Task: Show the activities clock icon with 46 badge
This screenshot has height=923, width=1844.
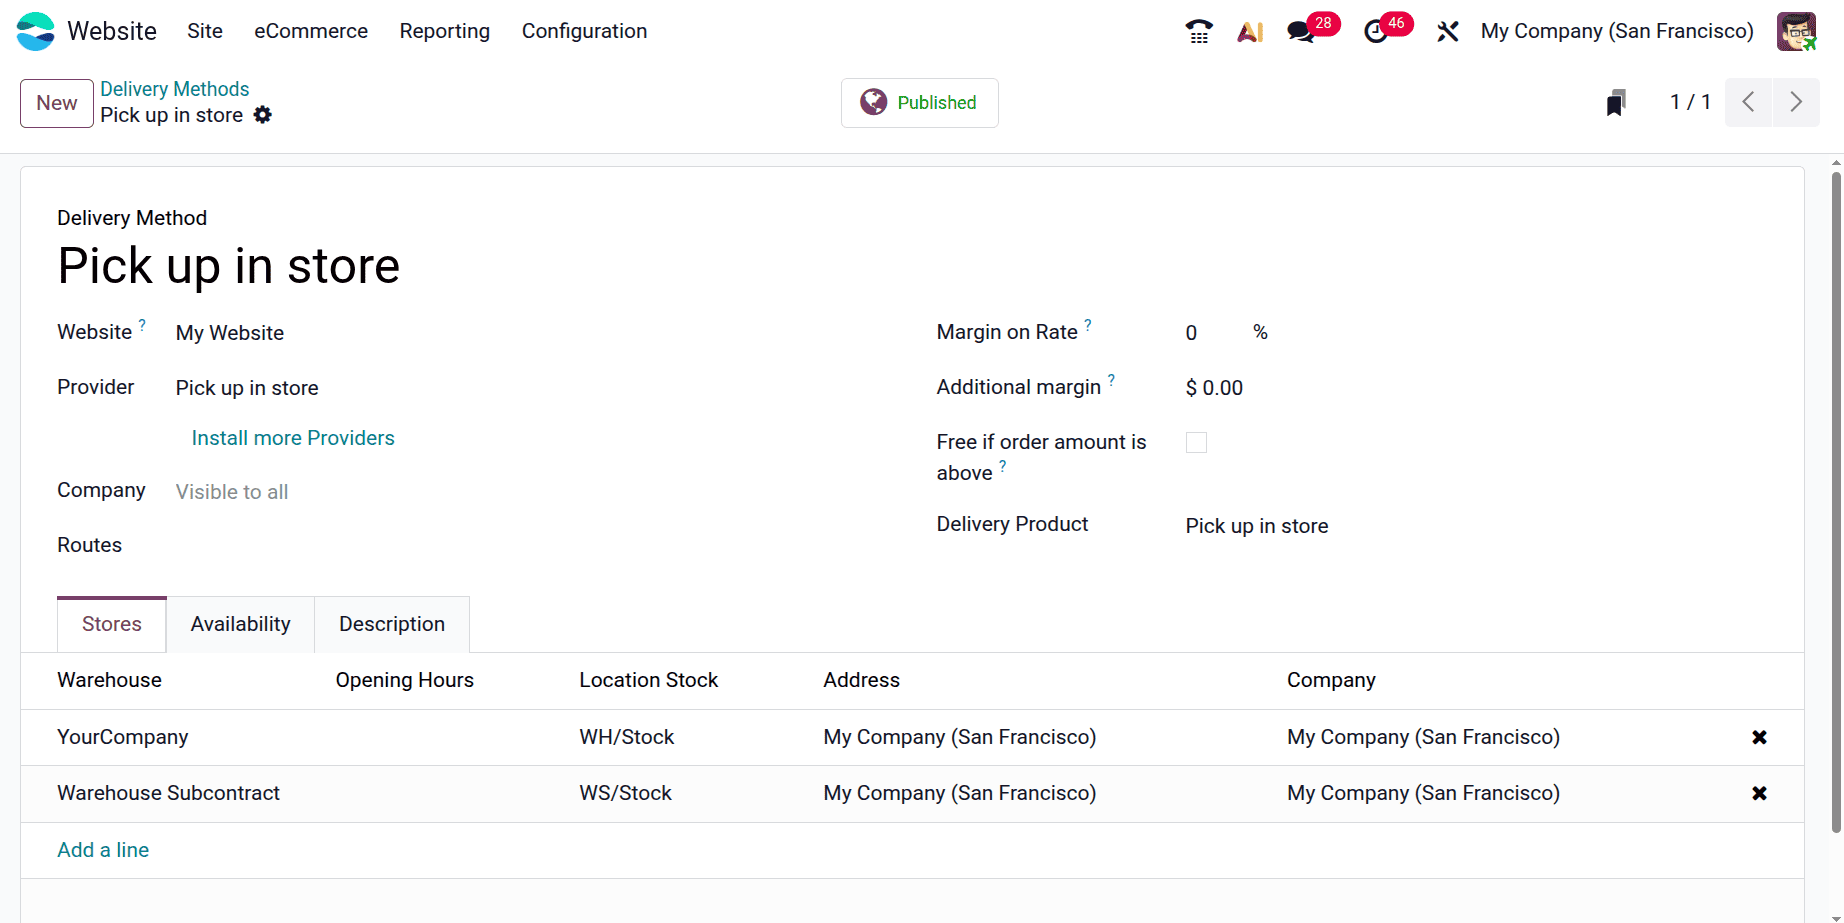Action: (x=1376, y=31)
